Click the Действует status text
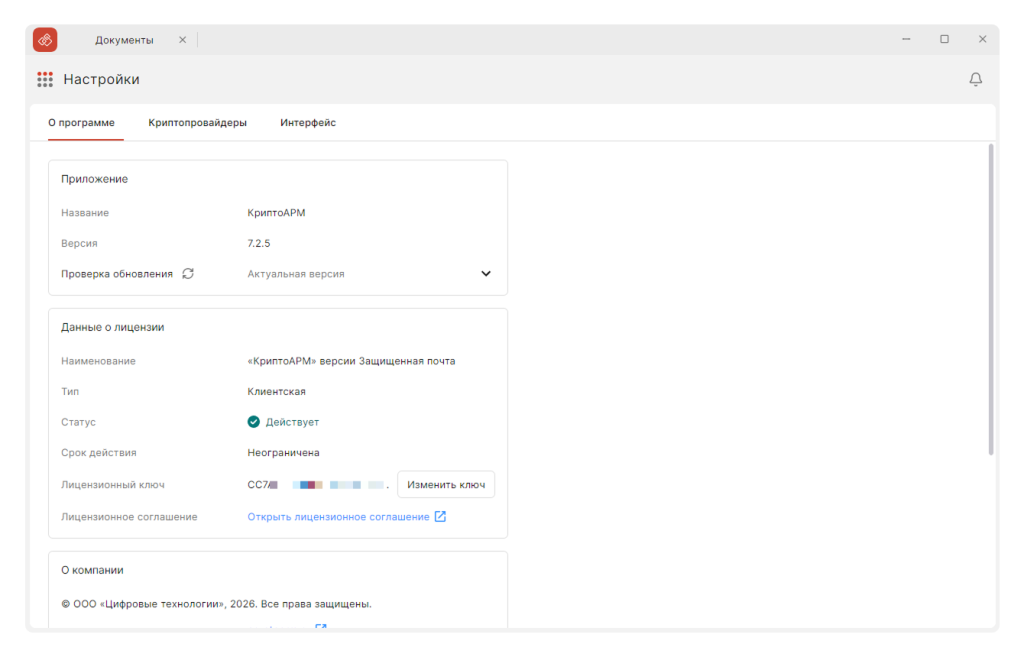The image size is (1024, 657). coord(292,423)
